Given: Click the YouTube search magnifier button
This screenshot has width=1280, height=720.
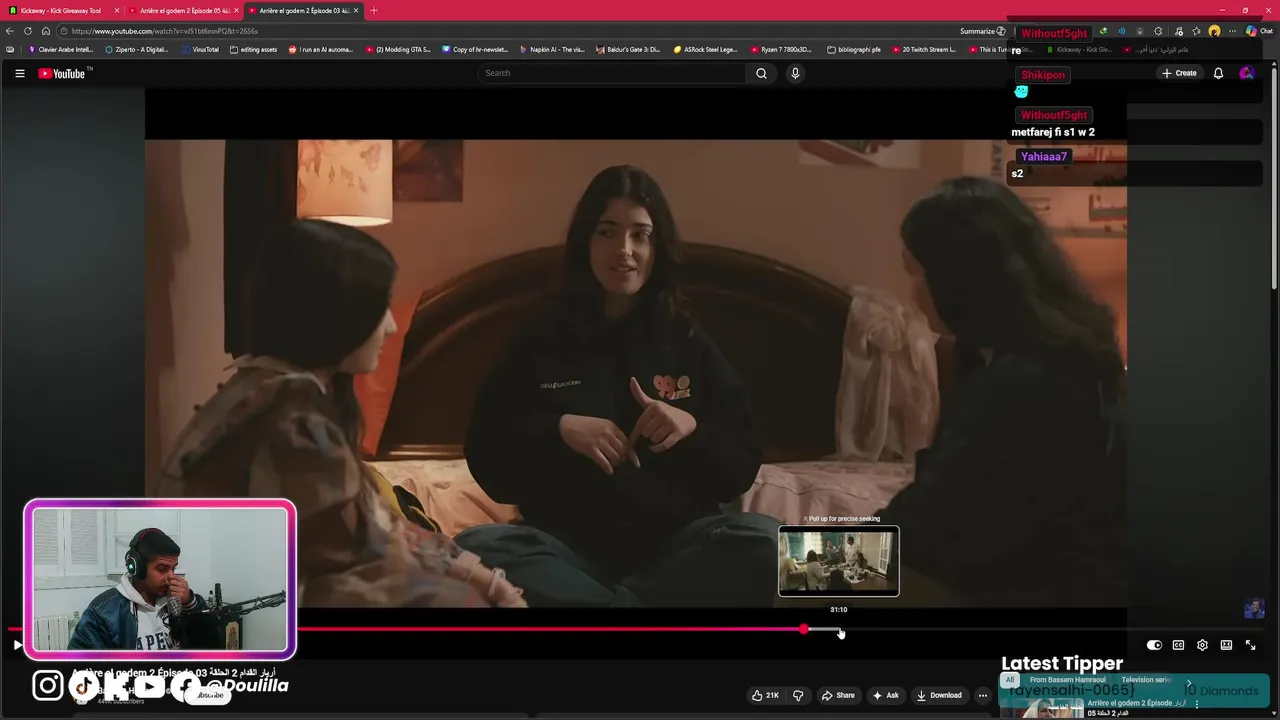Looking at the screenshot, I should (x=761, y=73).
